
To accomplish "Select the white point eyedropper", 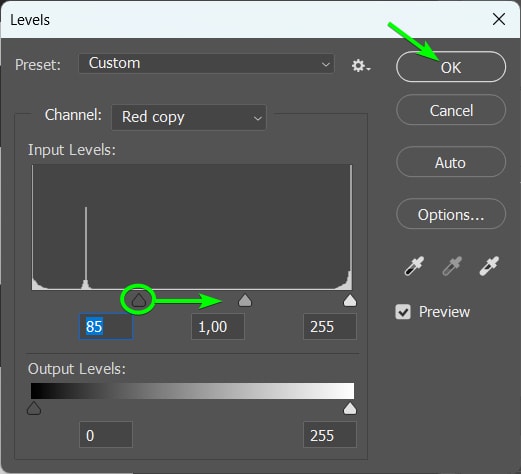I will point(489,266).
